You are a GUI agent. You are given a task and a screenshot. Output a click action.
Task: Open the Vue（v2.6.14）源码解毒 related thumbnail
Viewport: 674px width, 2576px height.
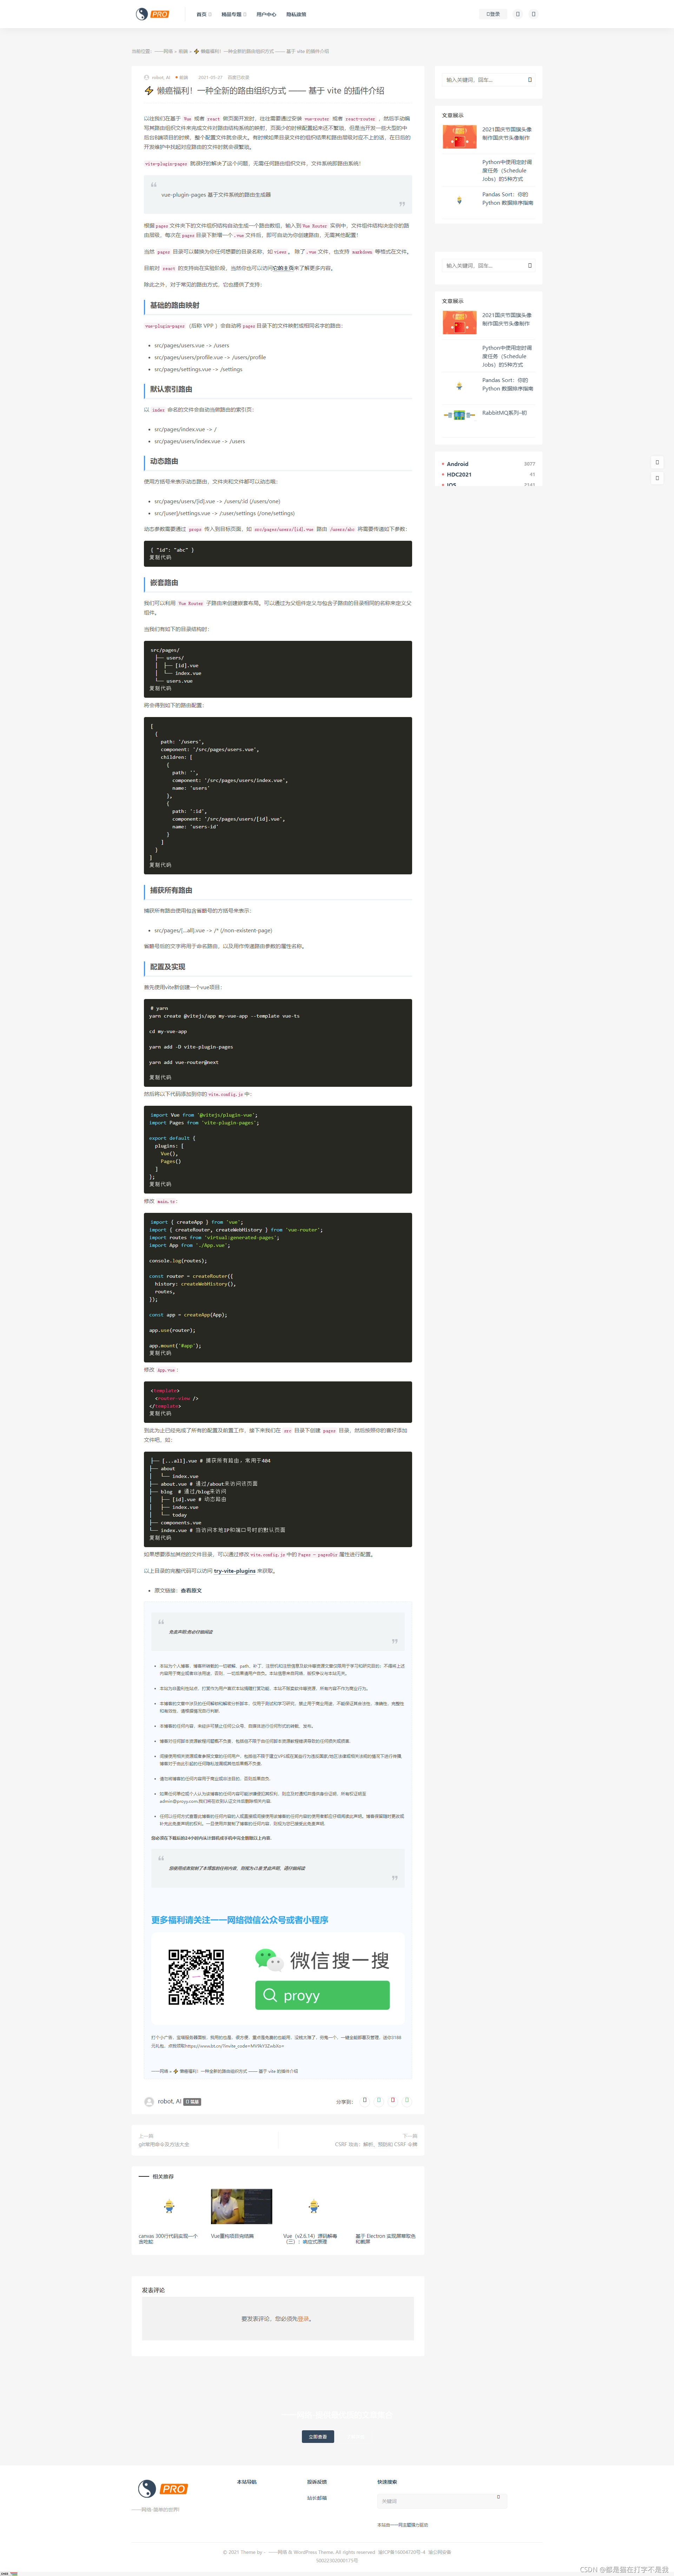pyautogui.click(x=314, y=2206)
